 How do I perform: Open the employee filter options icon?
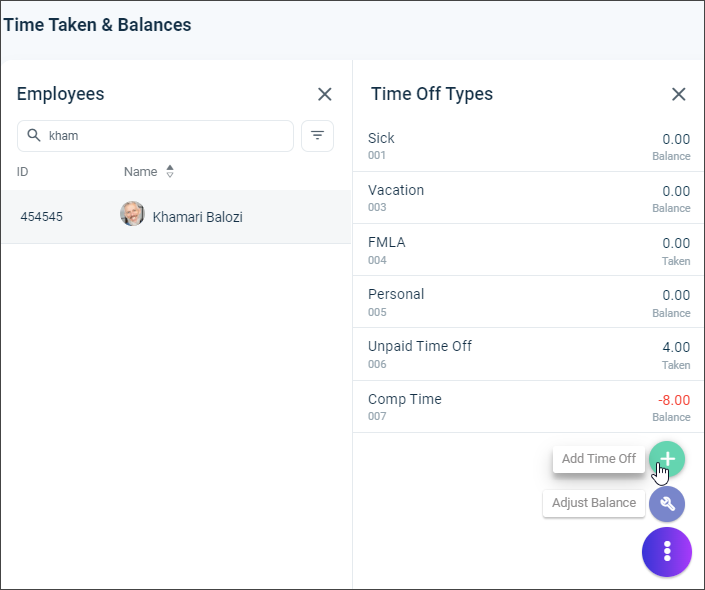click(x=317, y=136)
